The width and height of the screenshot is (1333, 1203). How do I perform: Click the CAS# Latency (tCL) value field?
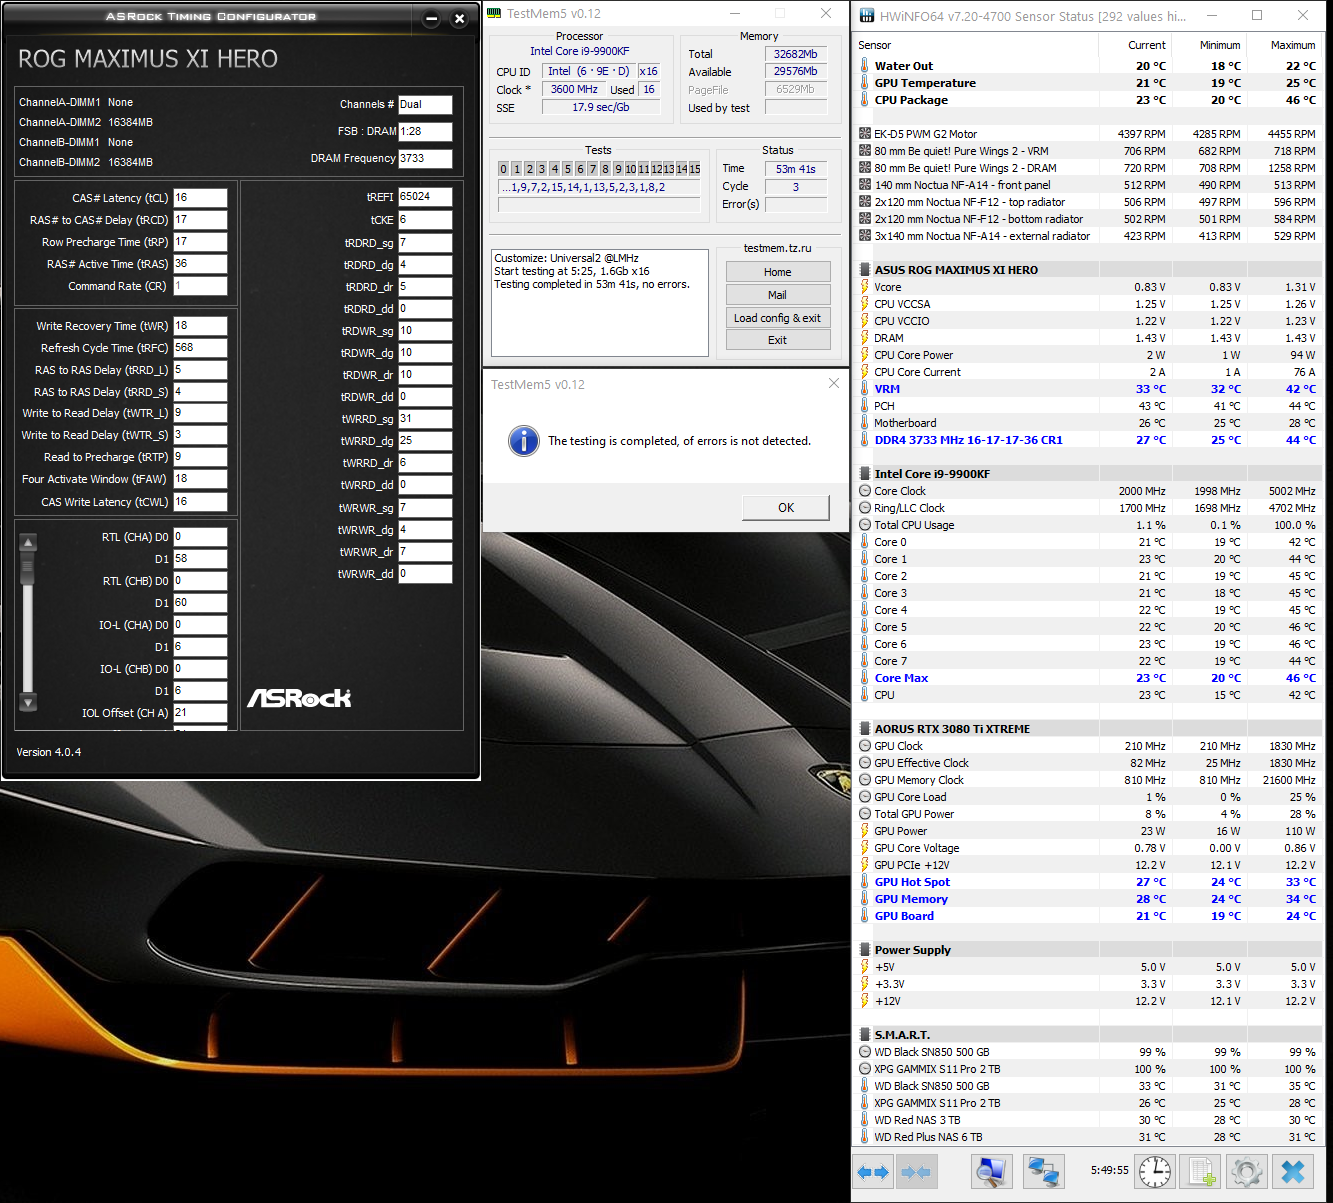pyautogui.click(x=200, y=198)
